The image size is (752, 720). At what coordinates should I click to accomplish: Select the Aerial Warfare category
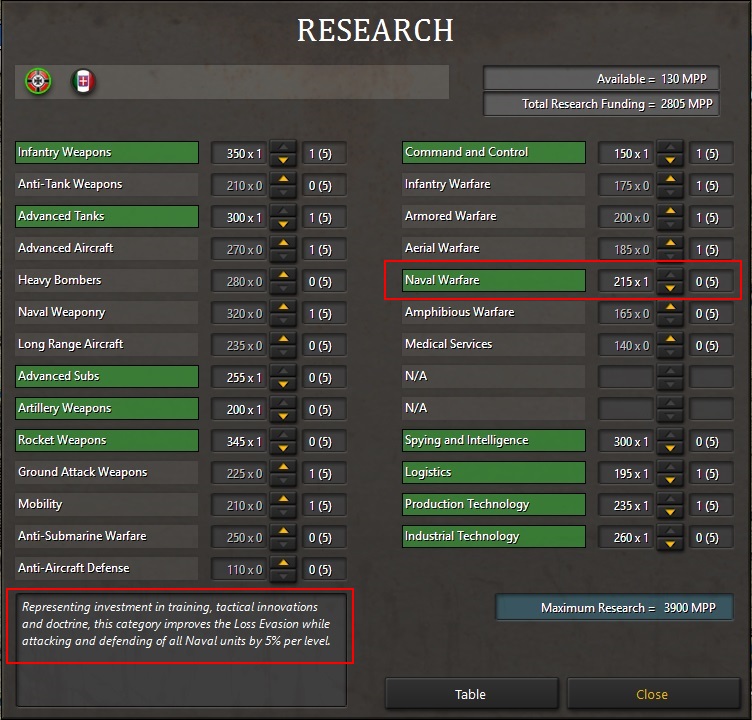pyautogui.click(x=494, y=248)
